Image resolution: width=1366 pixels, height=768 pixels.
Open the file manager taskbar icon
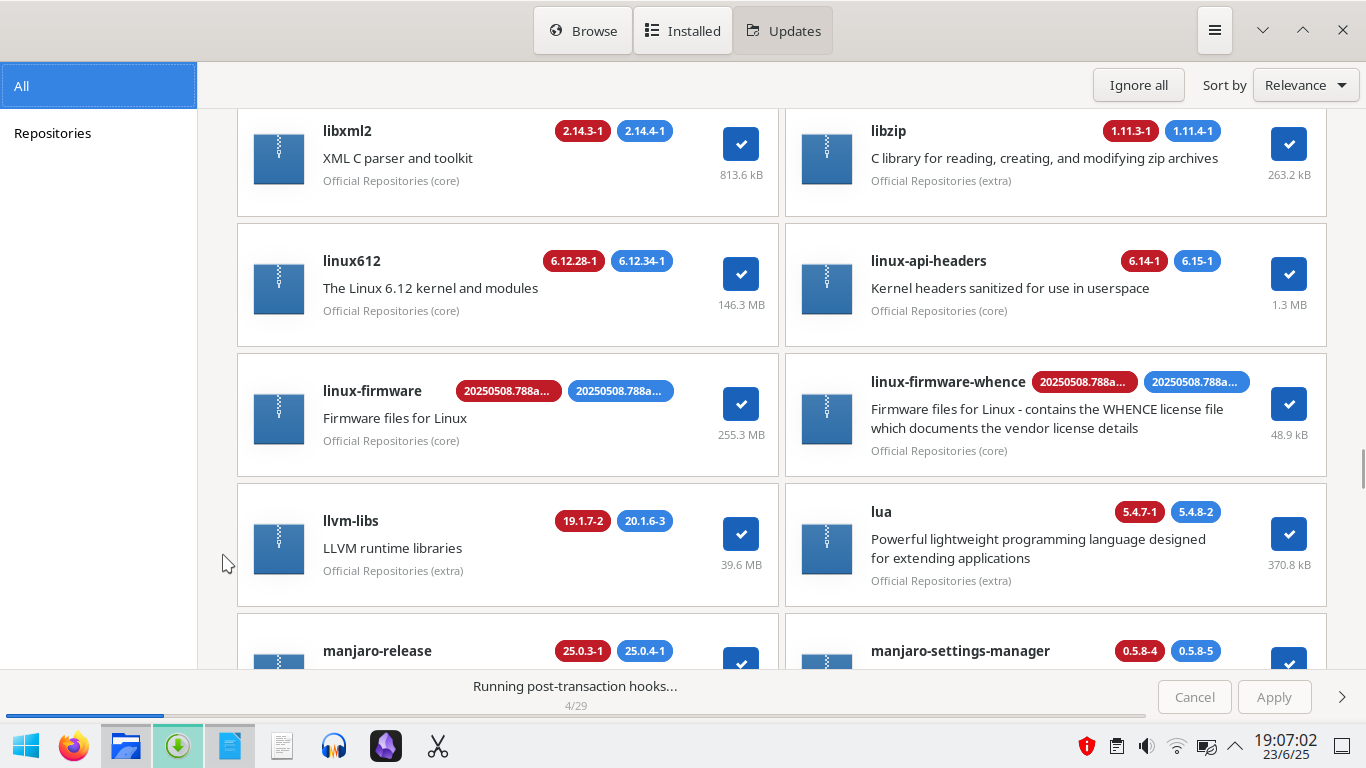(x=126, y=746)
